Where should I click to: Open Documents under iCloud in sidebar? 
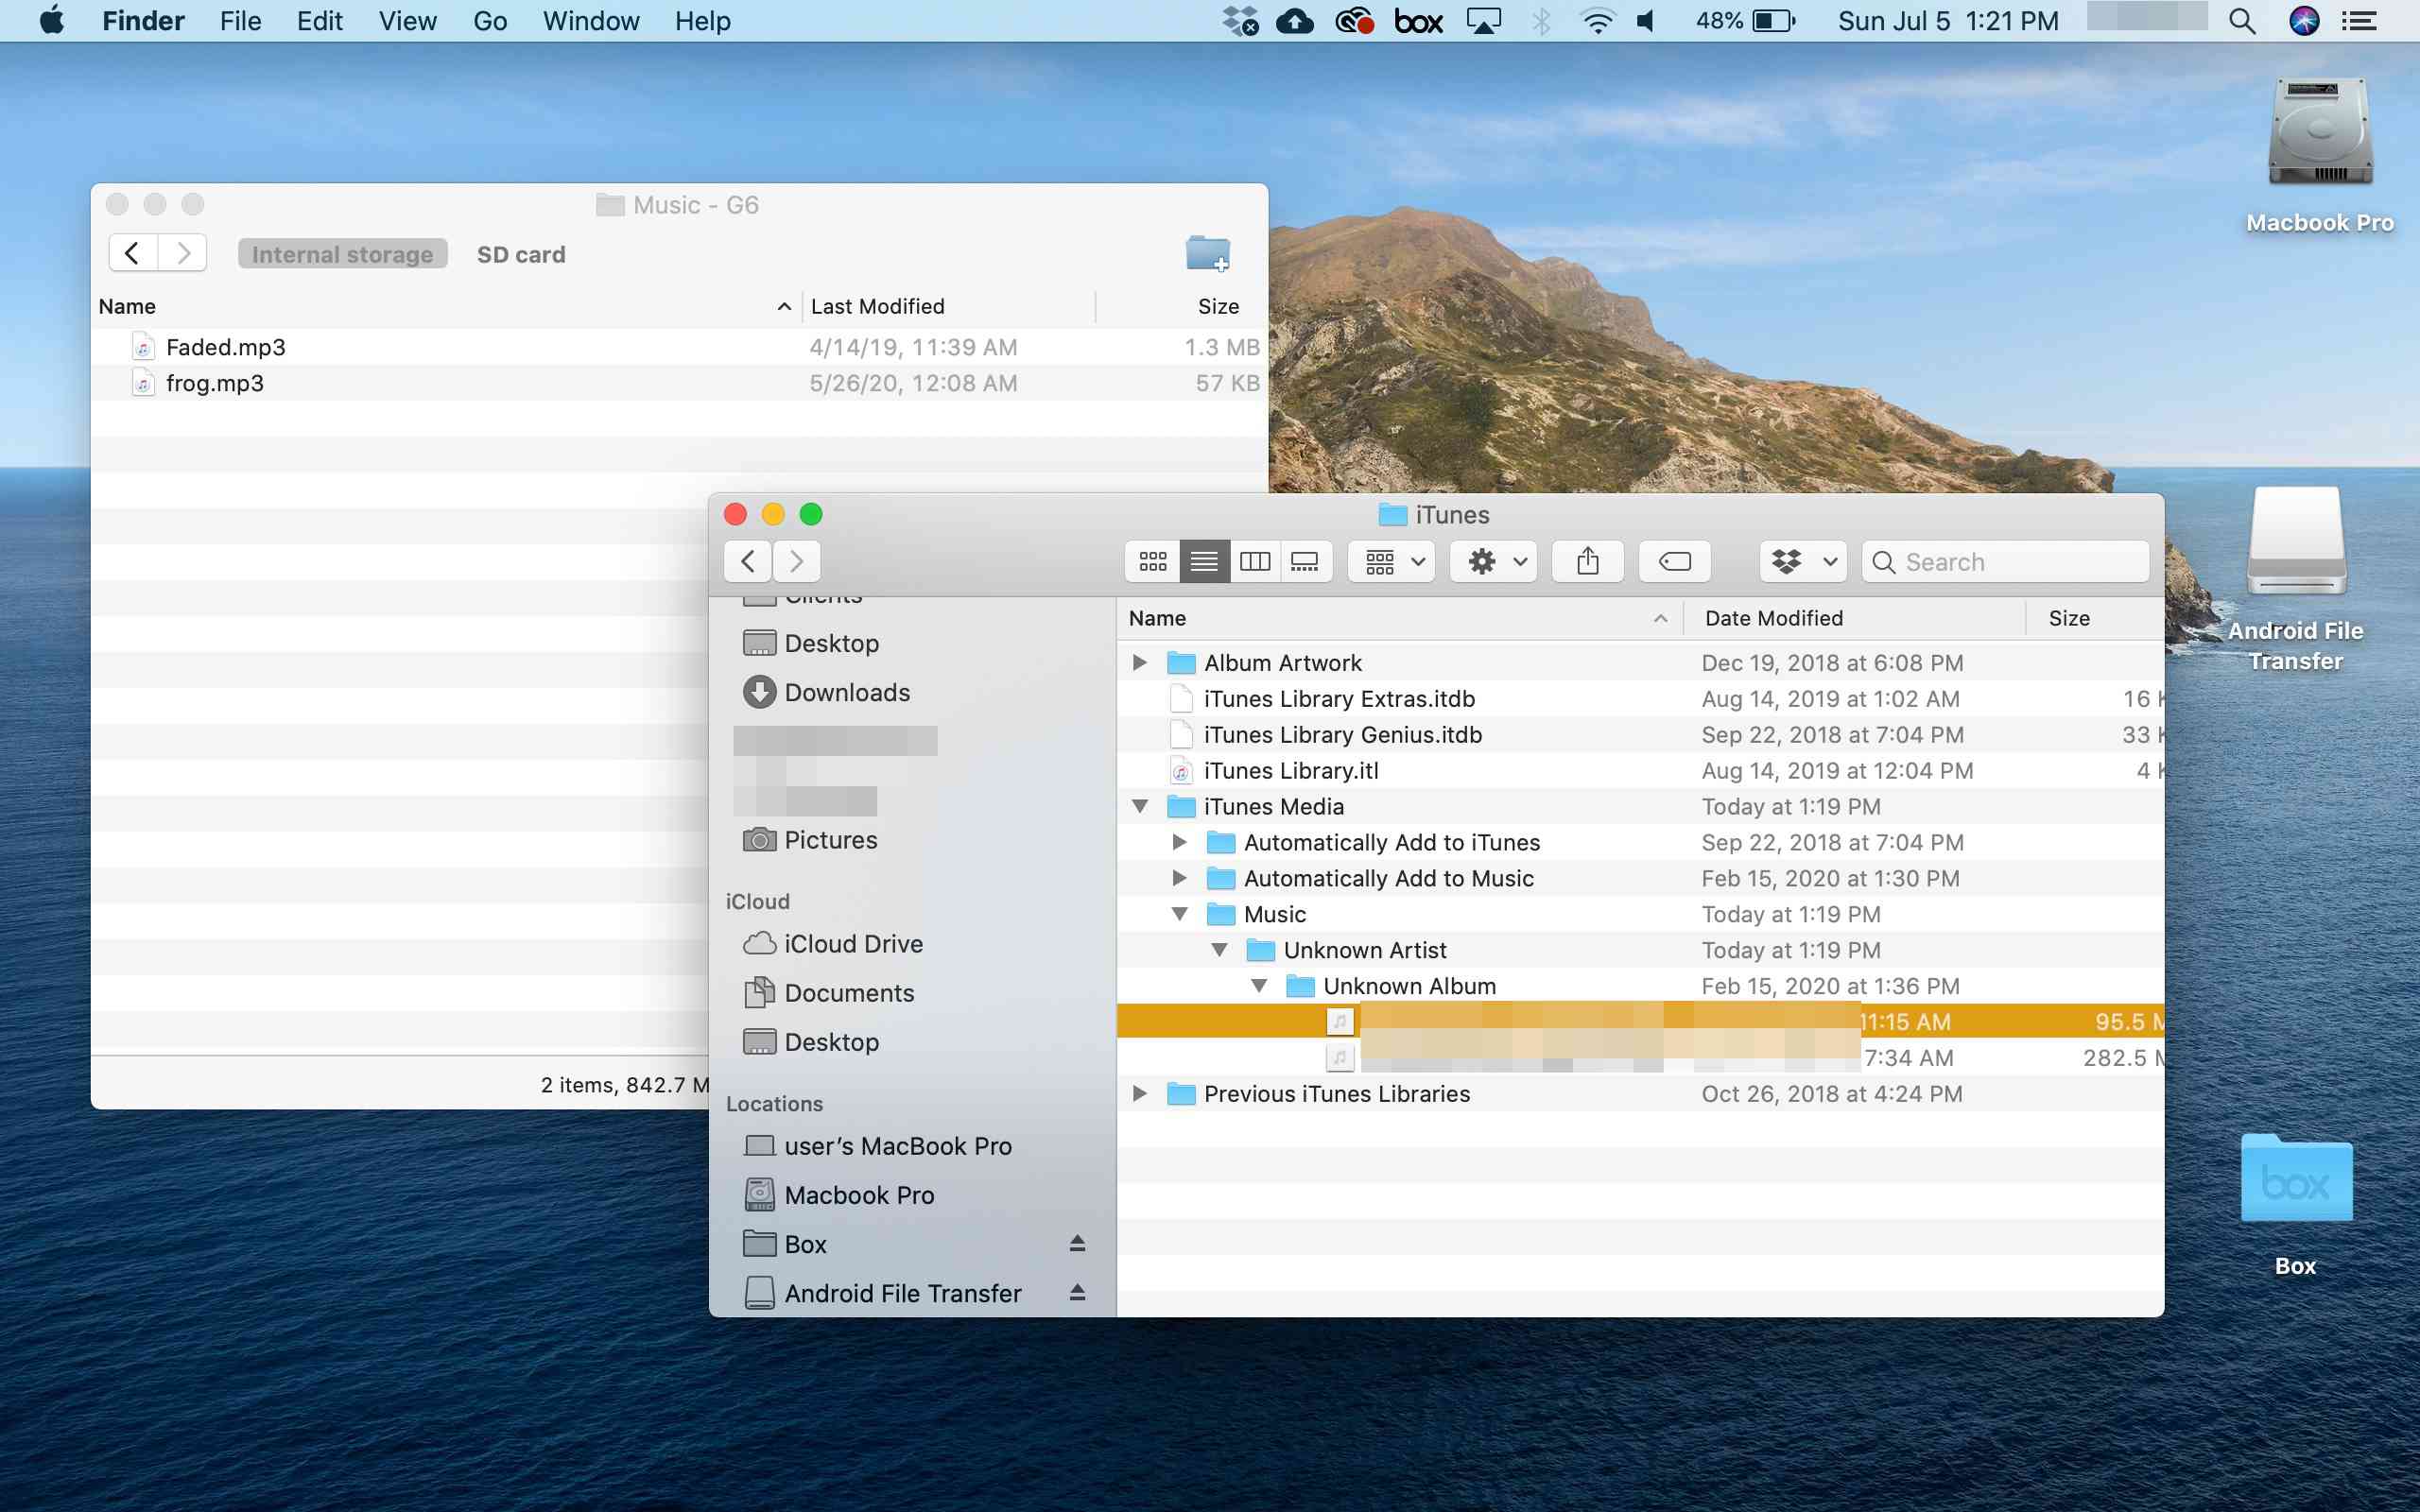click(829, 993)
